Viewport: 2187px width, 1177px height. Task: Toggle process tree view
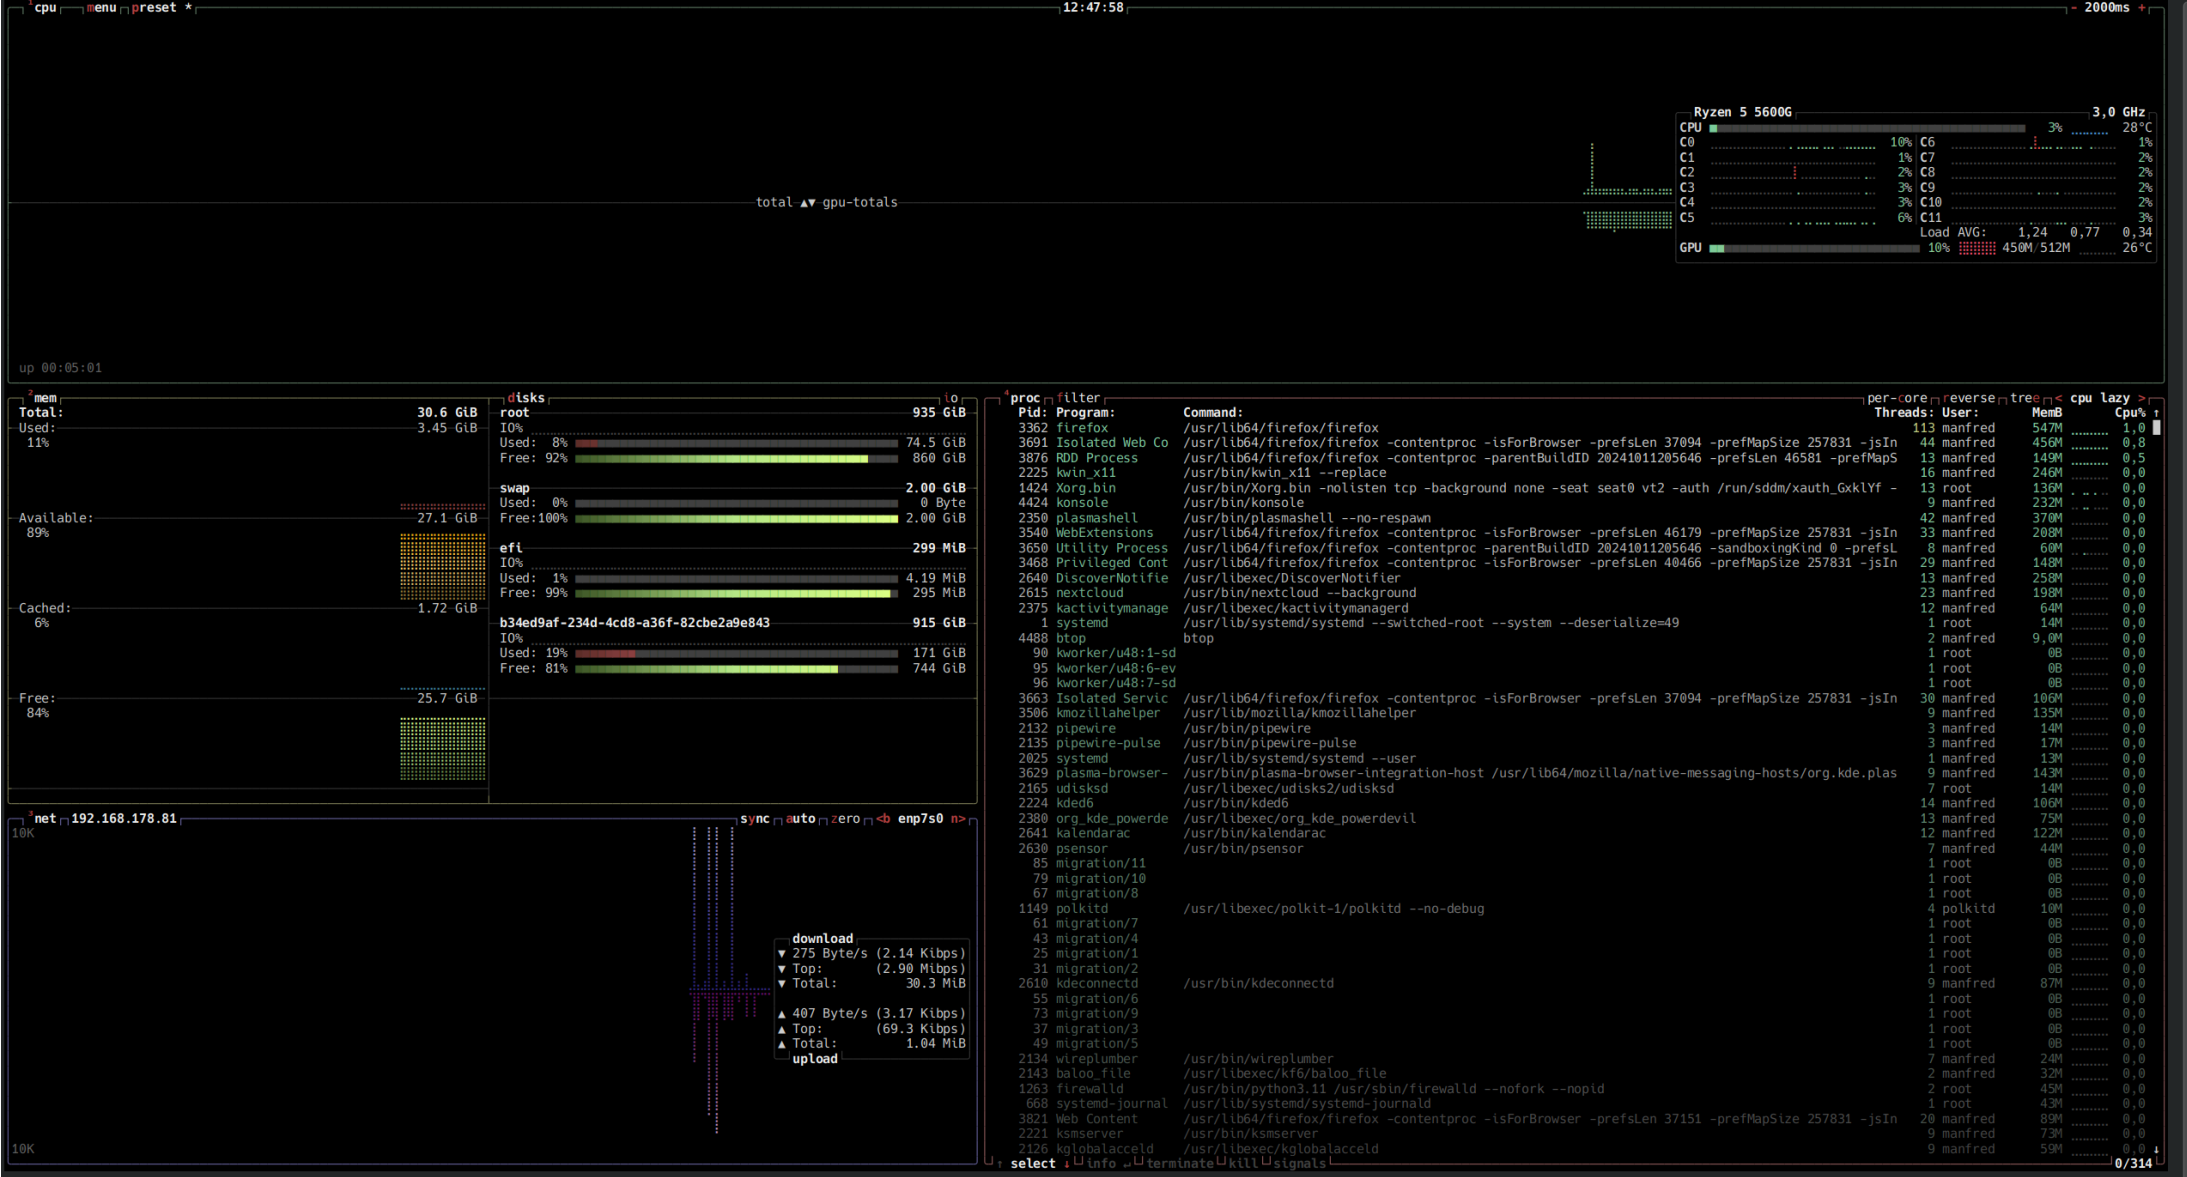click(x=2024, y=398)
